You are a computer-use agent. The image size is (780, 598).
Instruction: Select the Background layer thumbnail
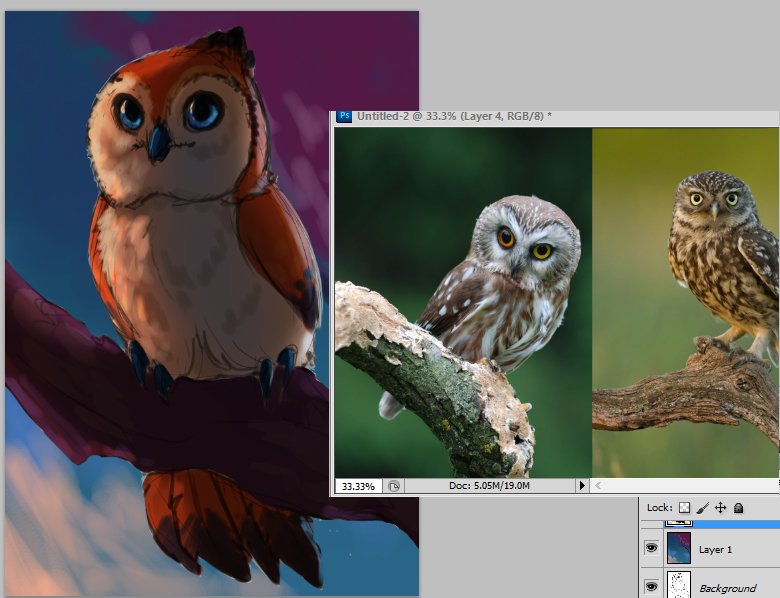(x=679, y=585)
